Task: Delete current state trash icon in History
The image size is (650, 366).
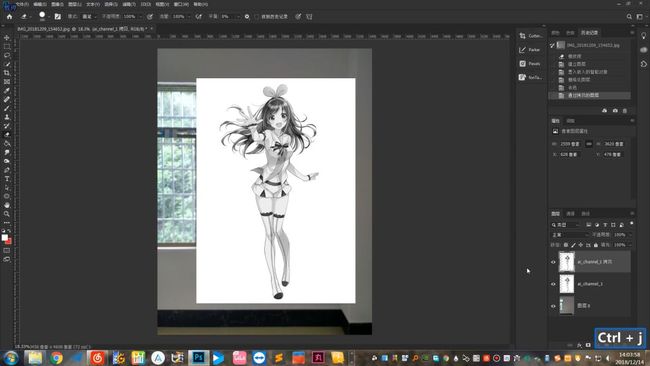Action: coord(625,111)
